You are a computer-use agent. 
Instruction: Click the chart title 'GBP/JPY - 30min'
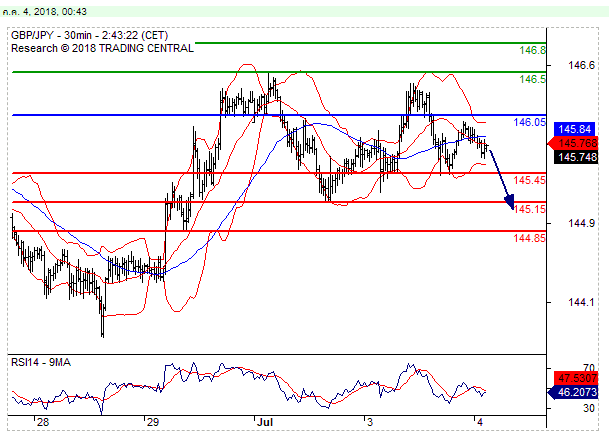point(51,35)
